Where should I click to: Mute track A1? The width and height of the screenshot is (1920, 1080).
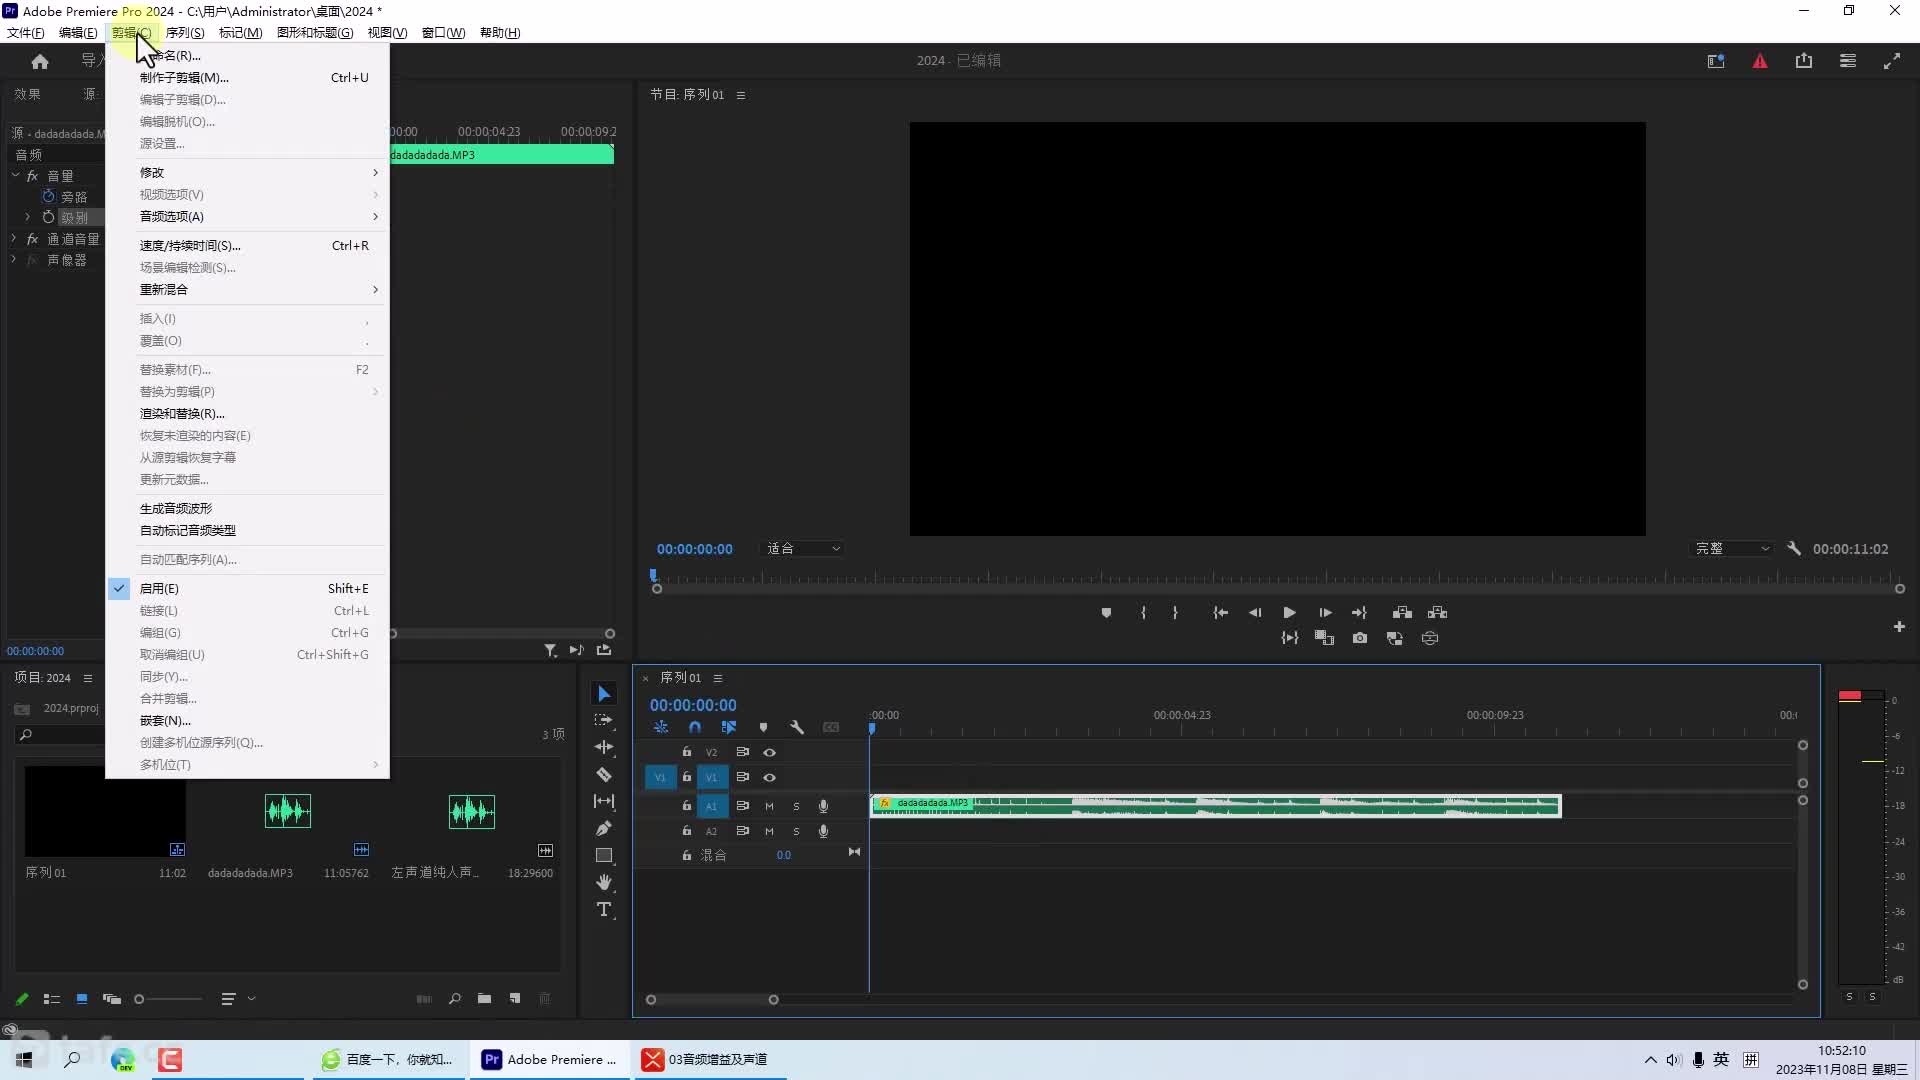coord(769,806)
